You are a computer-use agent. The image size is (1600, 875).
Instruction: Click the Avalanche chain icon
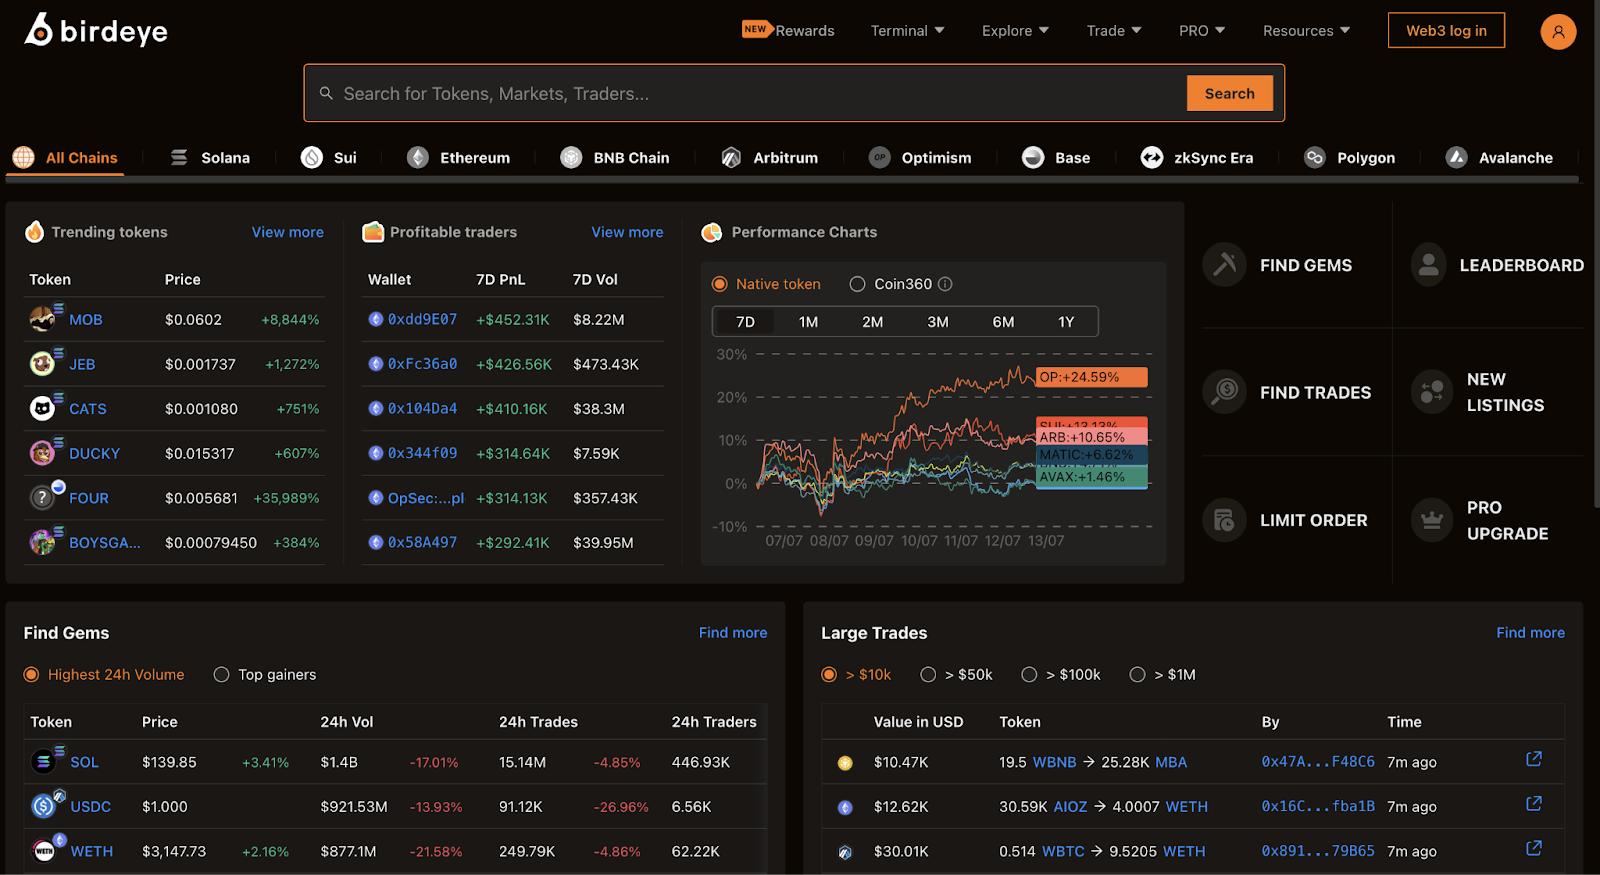click(x=1457, y=157)
